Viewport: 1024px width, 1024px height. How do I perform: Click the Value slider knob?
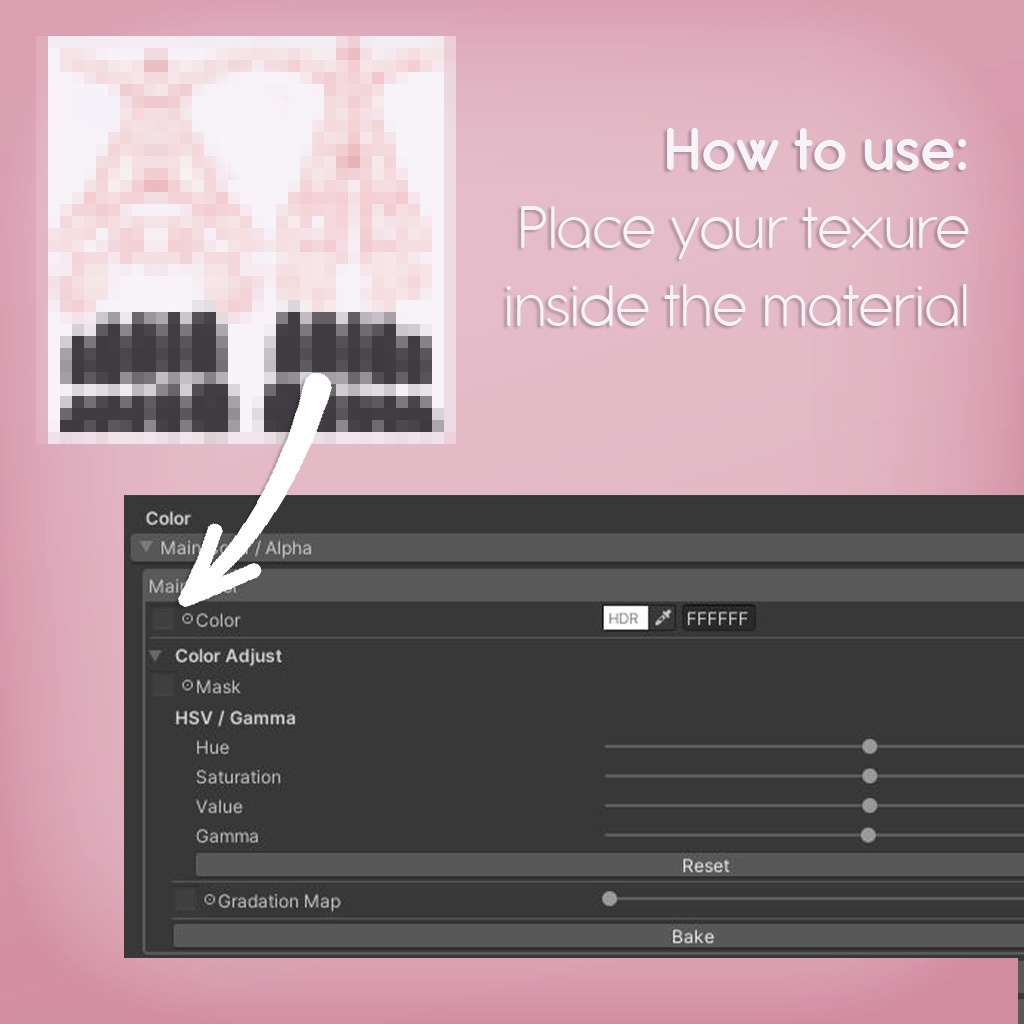click(869, 806)
